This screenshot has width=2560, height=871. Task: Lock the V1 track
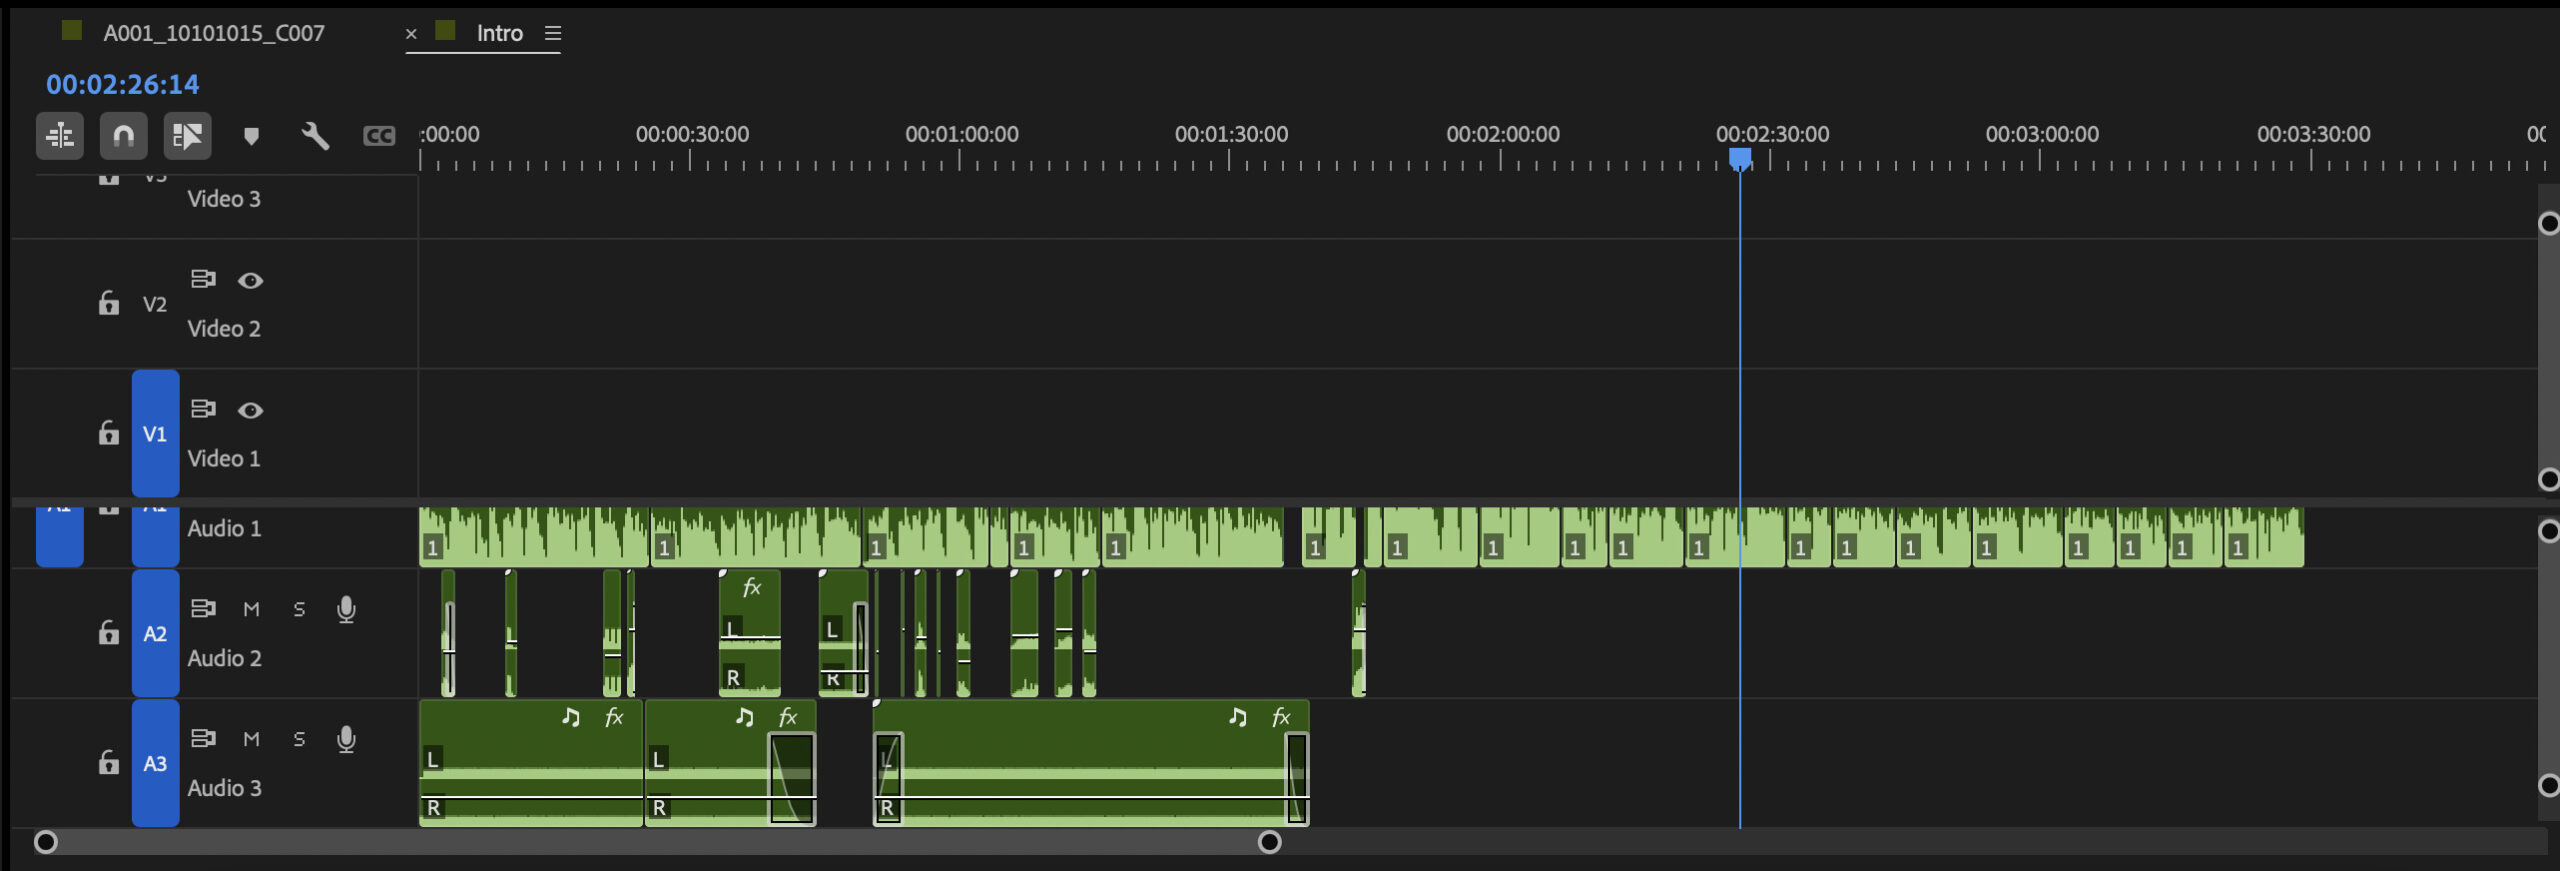click(x=108, y=433)
